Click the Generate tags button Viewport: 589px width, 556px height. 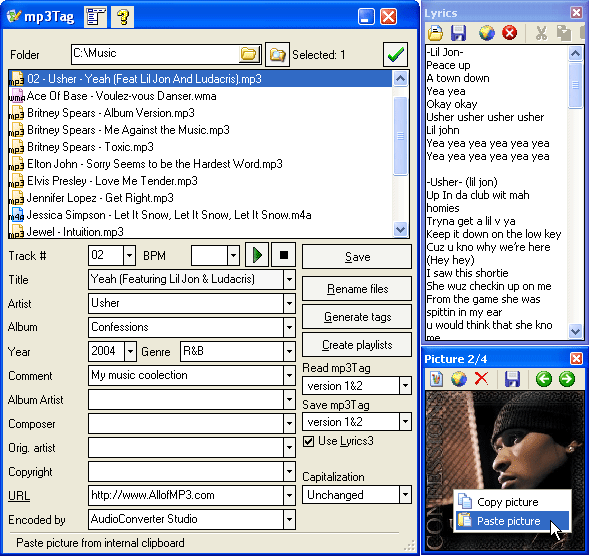(357, 317)
